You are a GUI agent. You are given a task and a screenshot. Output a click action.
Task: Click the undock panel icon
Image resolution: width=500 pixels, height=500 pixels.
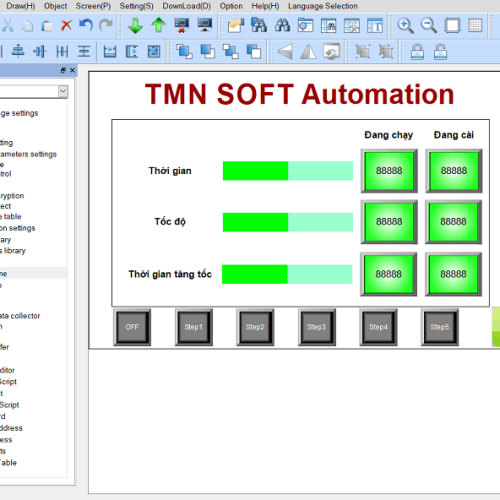(x=63, y=70)
